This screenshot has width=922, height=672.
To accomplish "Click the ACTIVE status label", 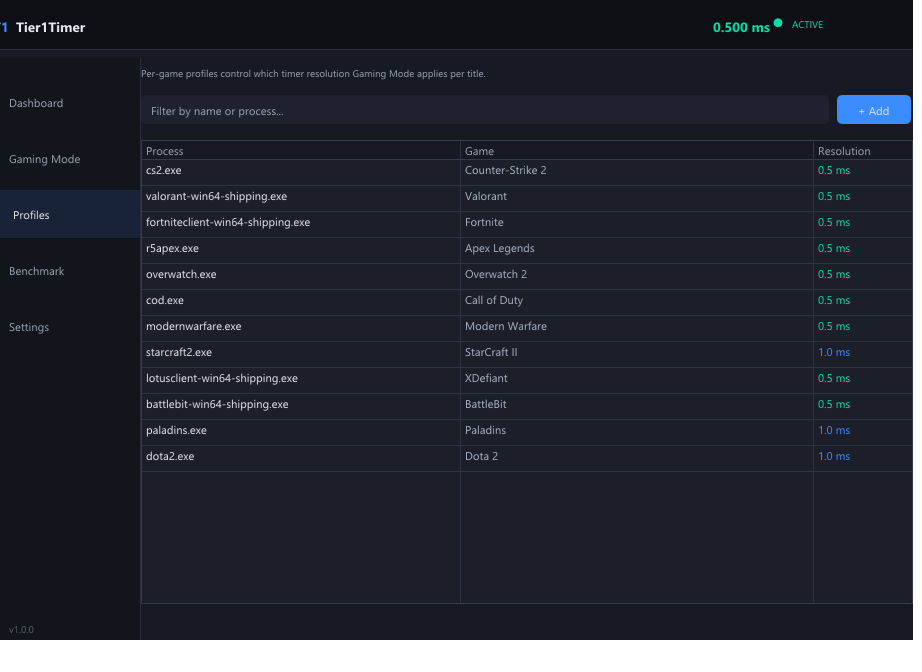I will click(807, 25).
